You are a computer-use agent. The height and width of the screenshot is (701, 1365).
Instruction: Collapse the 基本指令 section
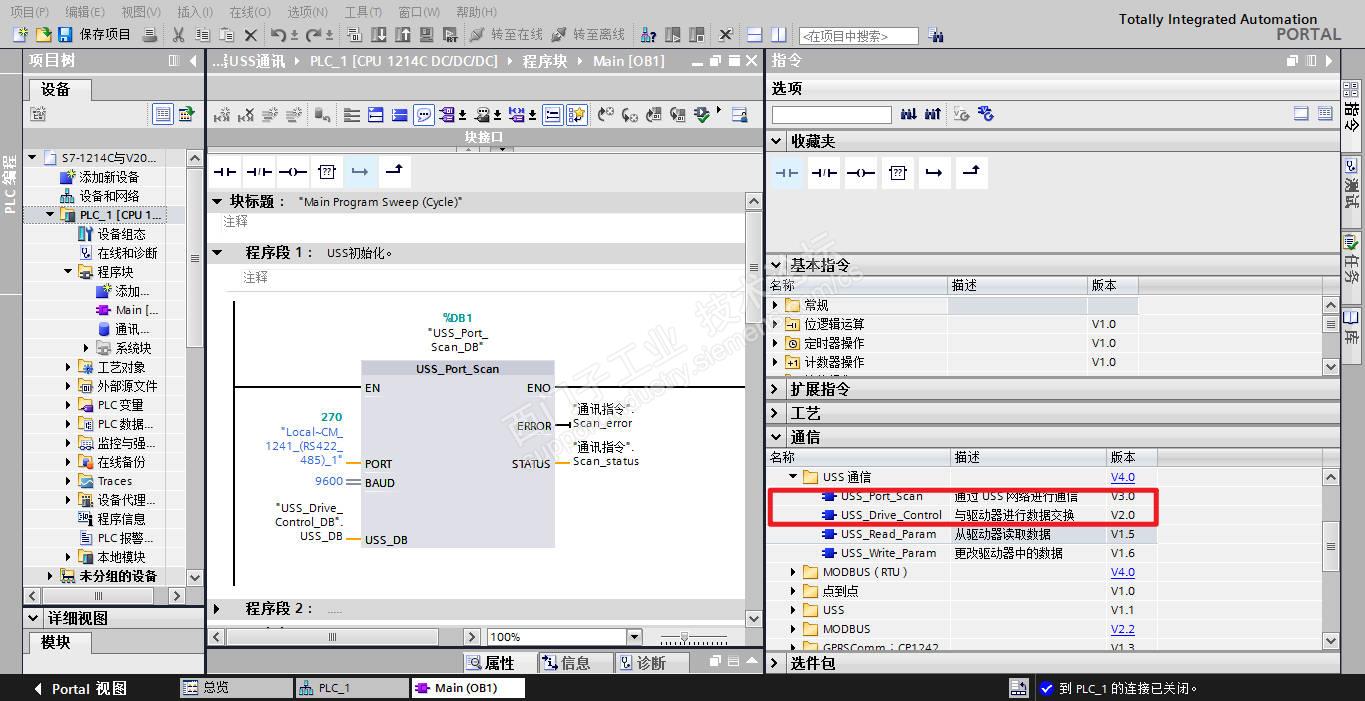[x=777, y=265]
